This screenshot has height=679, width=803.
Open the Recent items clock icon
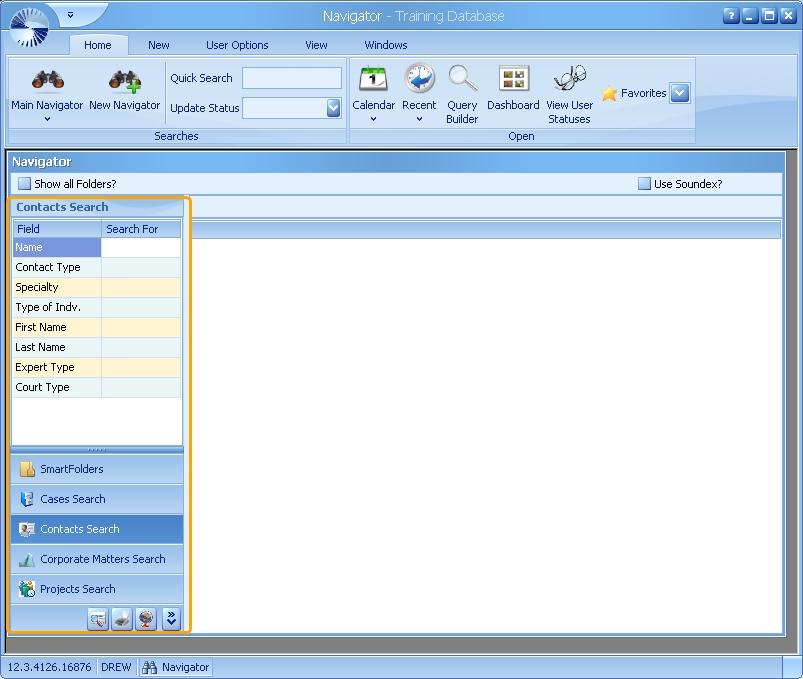coord(419,78)
